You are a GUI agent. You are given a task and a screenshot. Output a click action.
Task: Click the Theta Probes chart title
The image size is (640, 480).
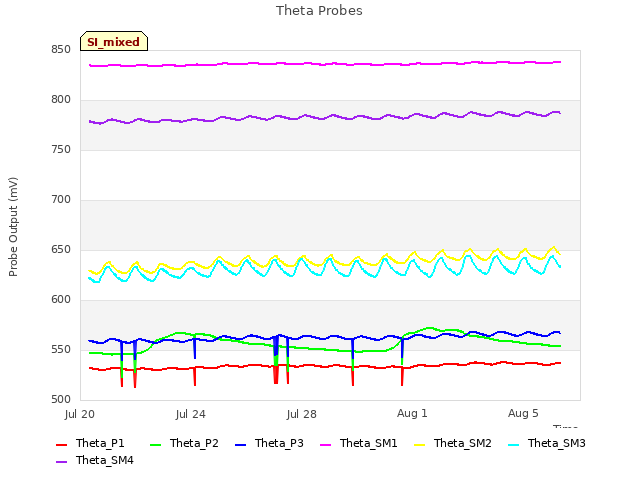(x=319, y=11)
